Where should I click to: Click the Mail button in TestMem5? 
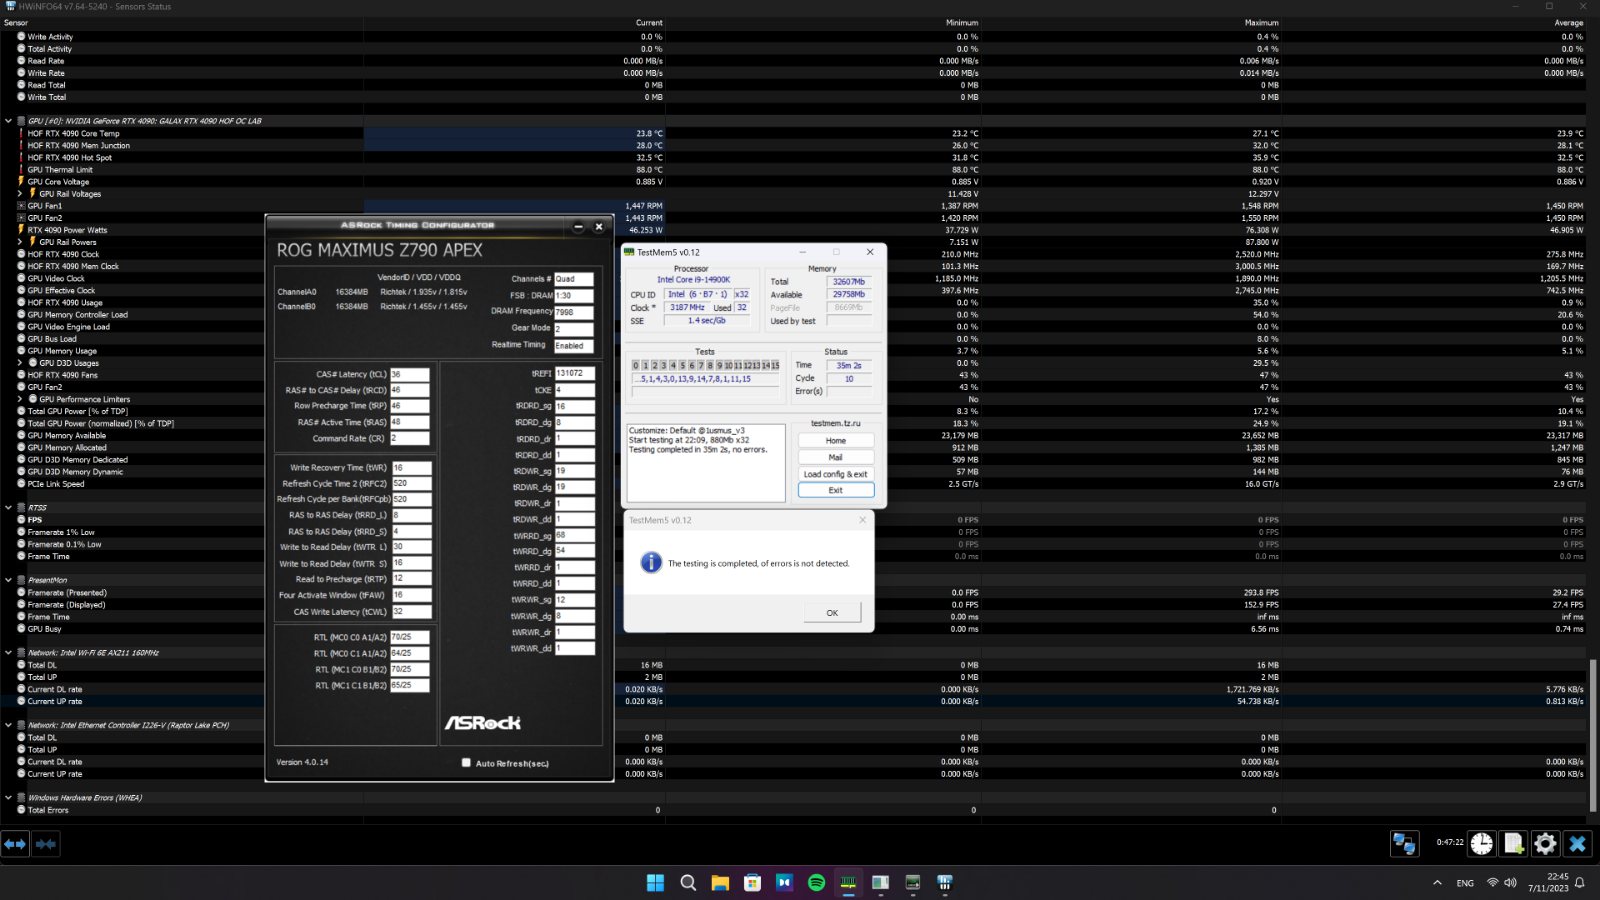point(835,457)
